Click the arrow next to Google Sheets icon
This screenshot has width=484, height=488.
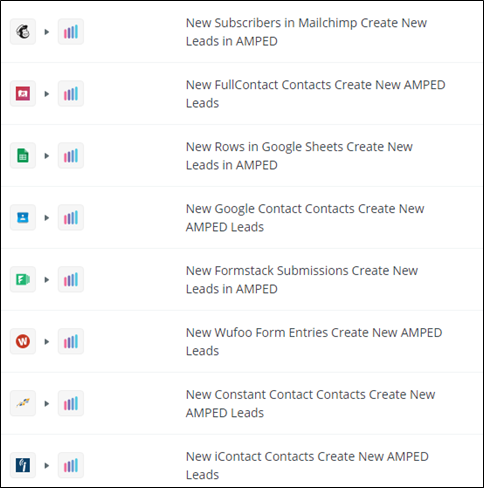pos(47,156)
